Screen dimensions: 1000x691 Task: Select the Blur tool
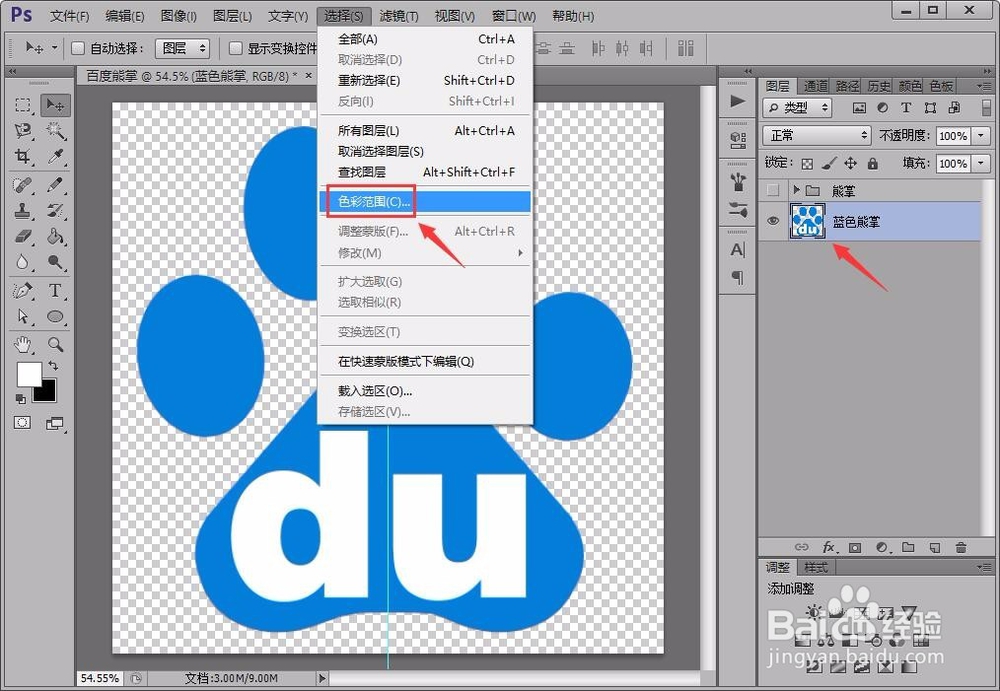23,262
